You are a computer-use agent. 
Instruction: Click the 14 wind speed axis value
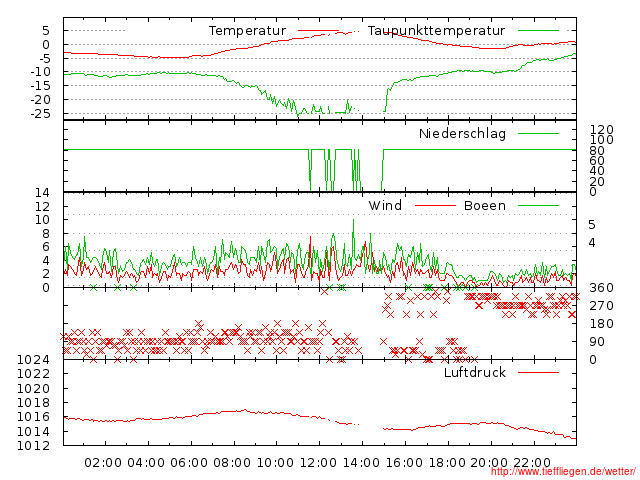[x=42, y=193]
